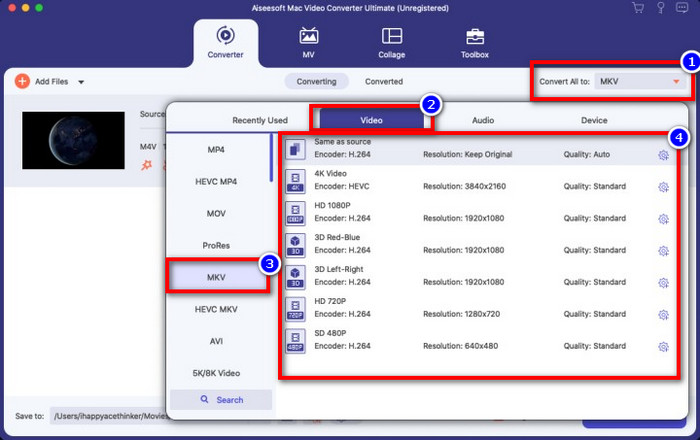Open settings gear for SD 480P
700x440 pixels.
tap(663, 346)
